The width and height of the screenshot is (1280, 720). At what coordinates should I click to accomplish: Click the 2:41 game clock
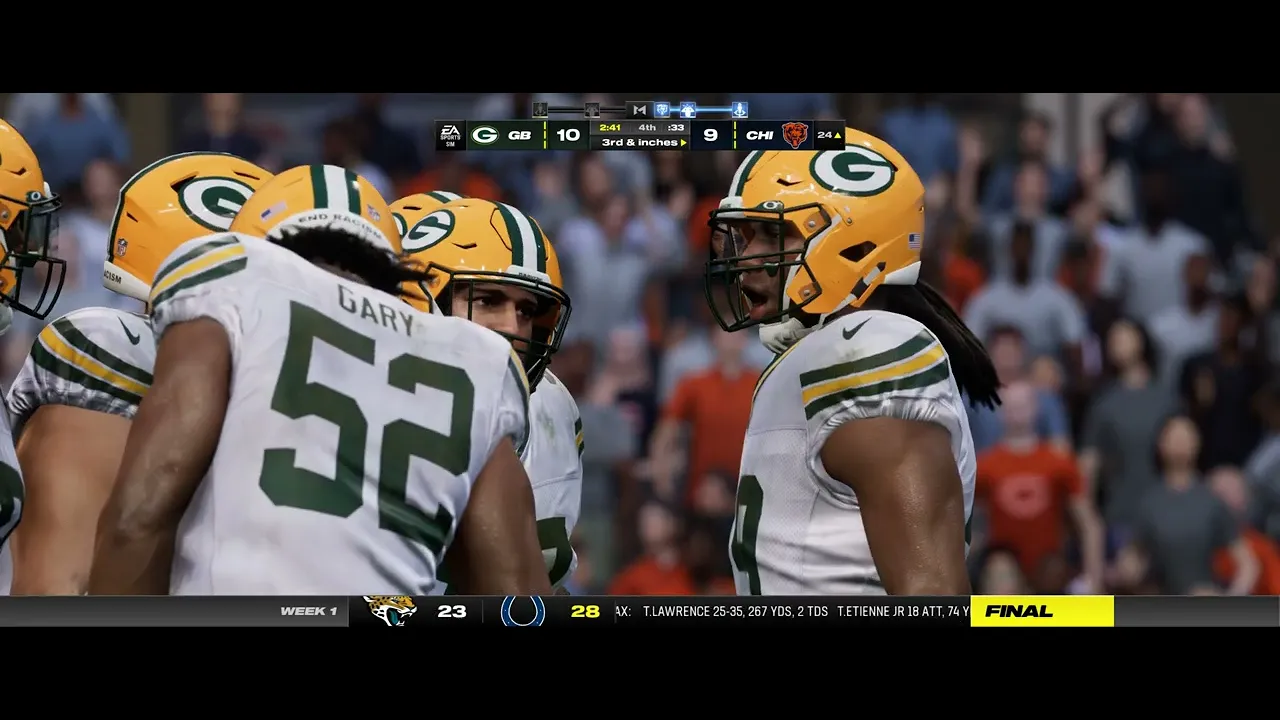coord(610,128)
